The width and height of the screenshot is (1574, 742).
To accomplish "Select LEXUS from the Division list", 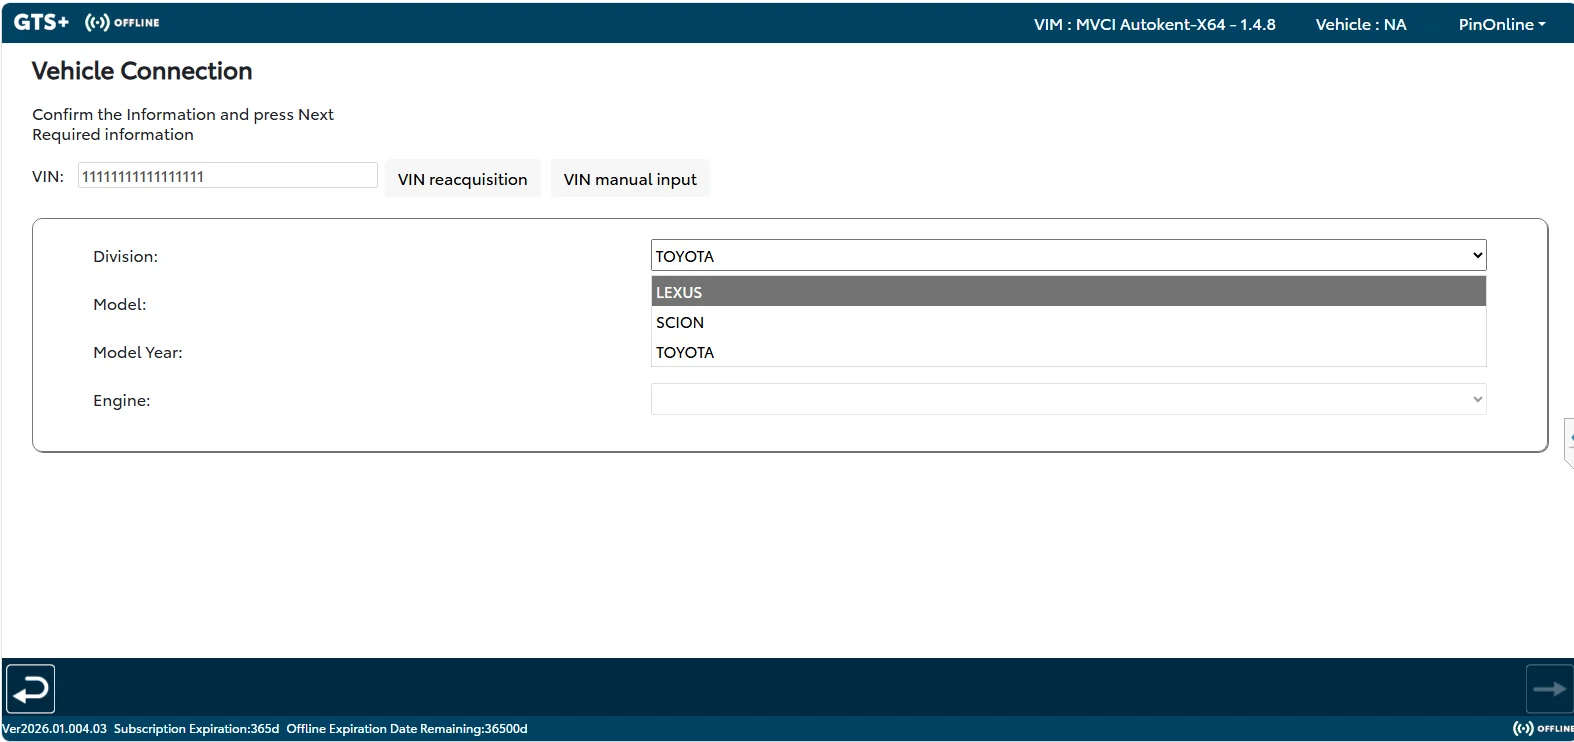I will pos(1068,292).
